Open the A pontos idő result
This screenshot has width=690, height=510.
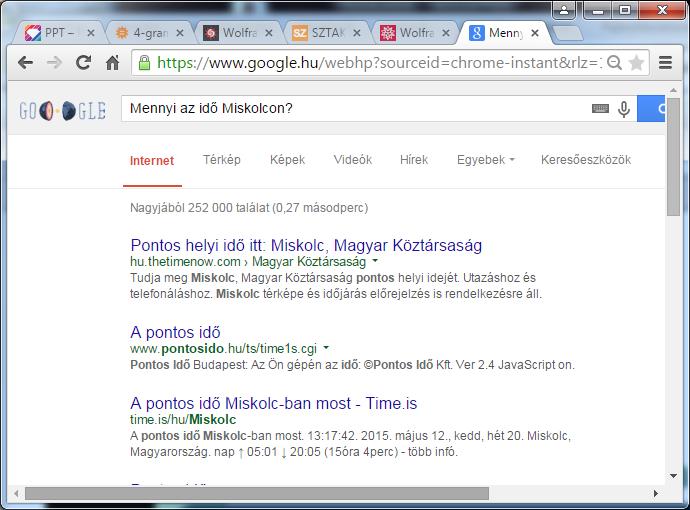(175, 332)
